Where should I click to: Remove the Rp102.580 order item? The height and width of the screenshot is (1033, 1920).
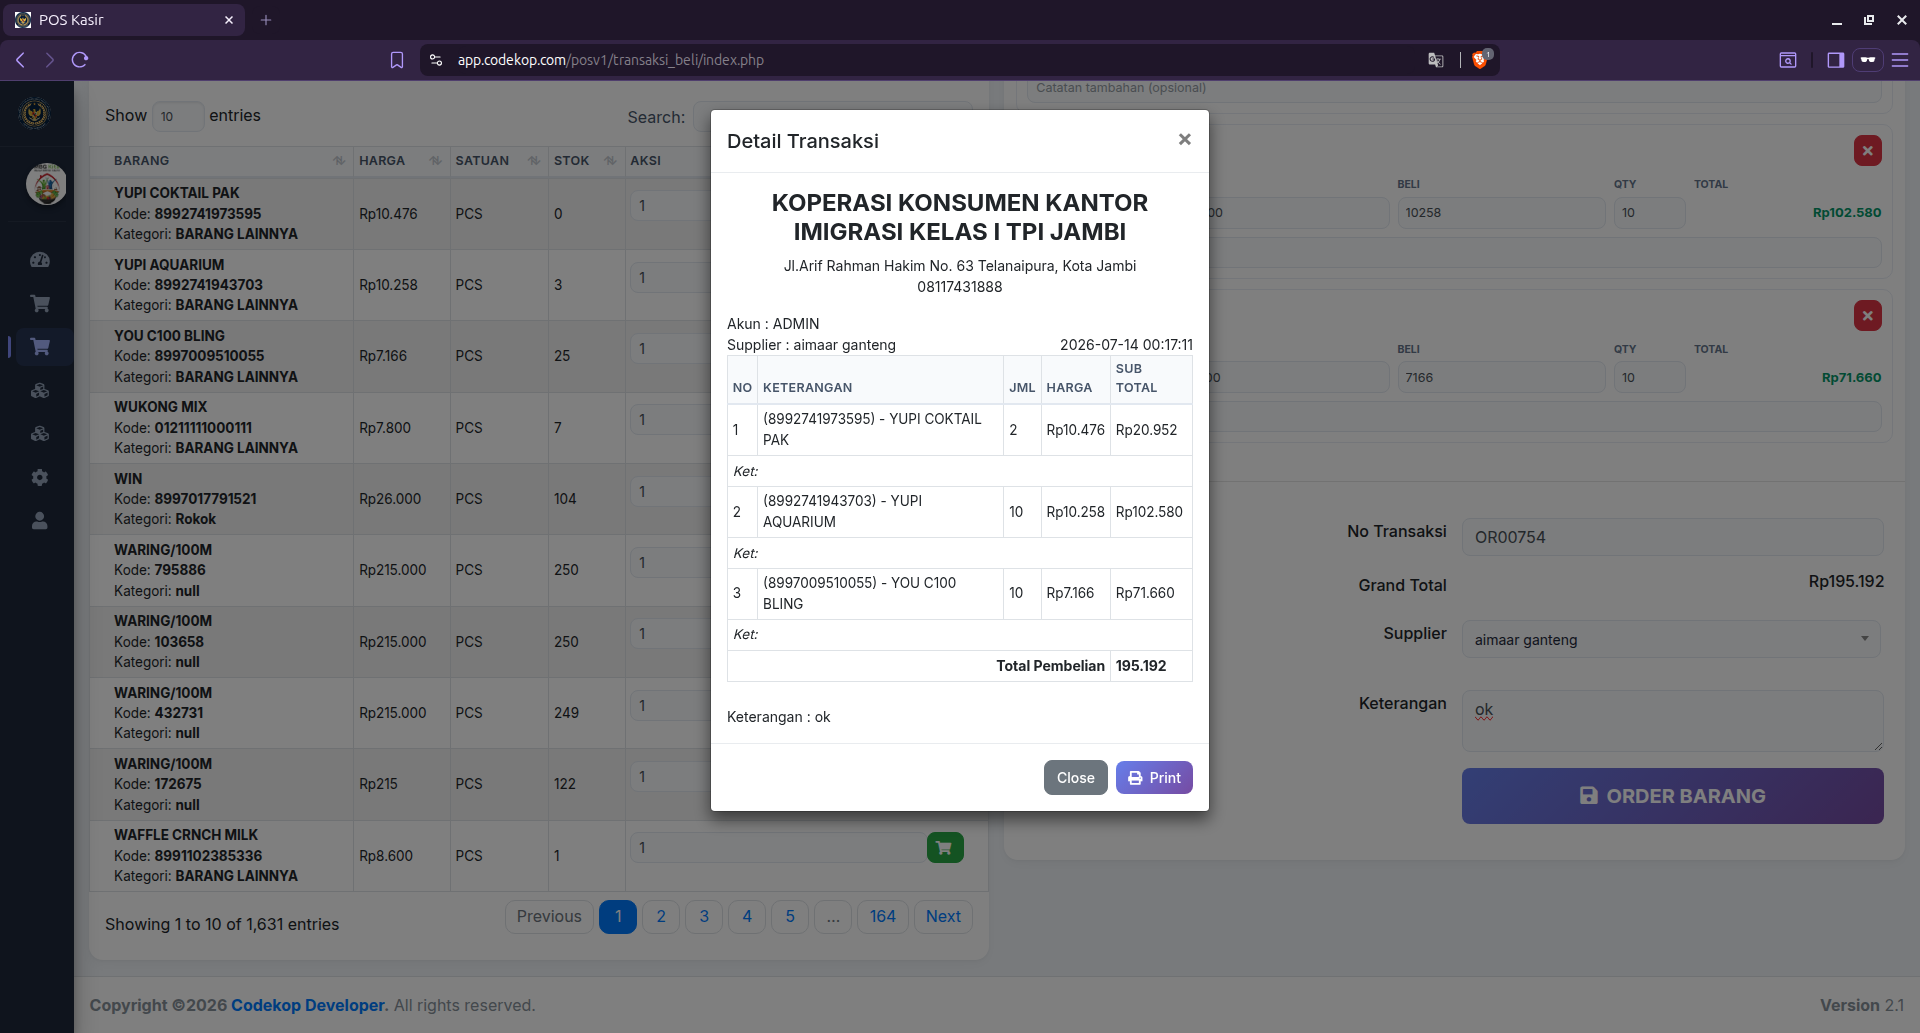[1867, 151]
